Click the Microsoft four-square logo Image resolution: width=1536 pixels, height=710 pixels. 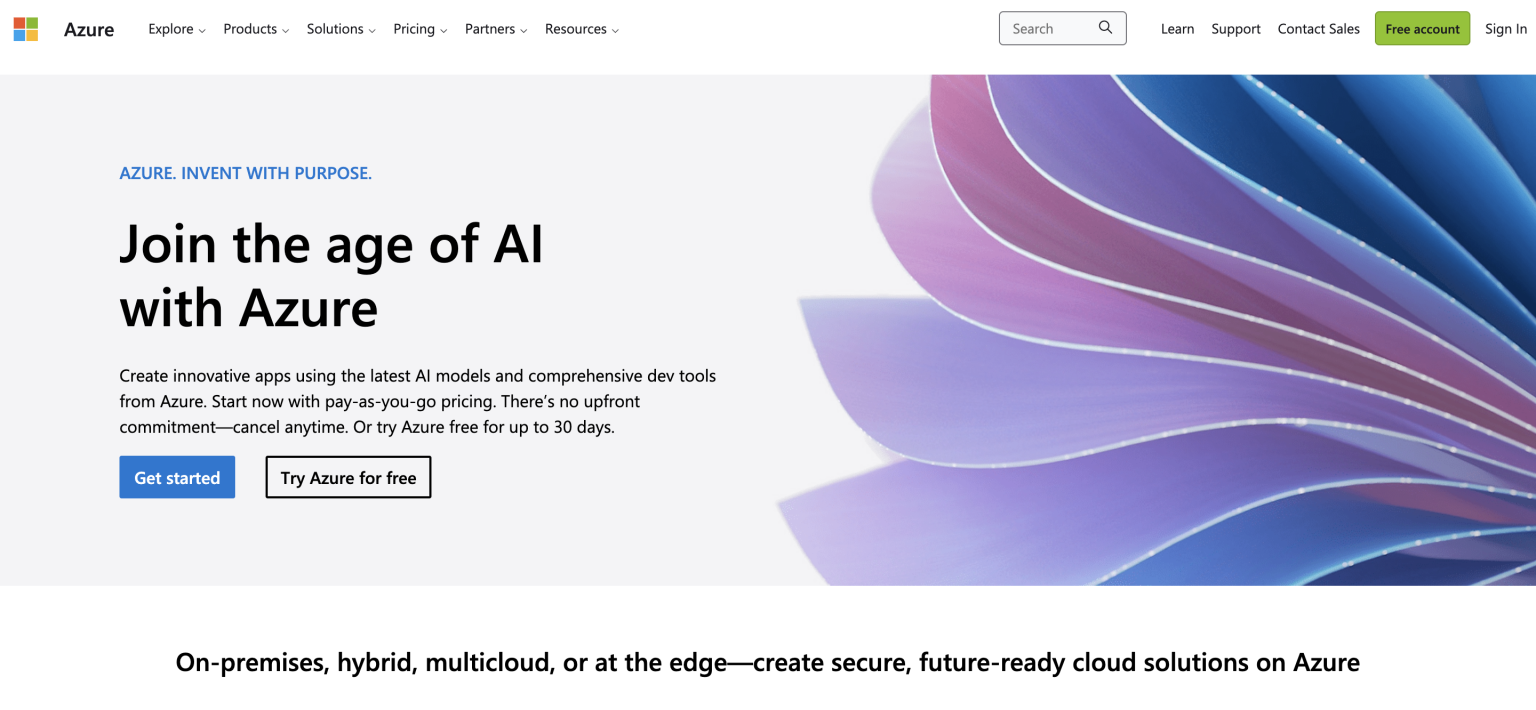(x=25, y=28)
